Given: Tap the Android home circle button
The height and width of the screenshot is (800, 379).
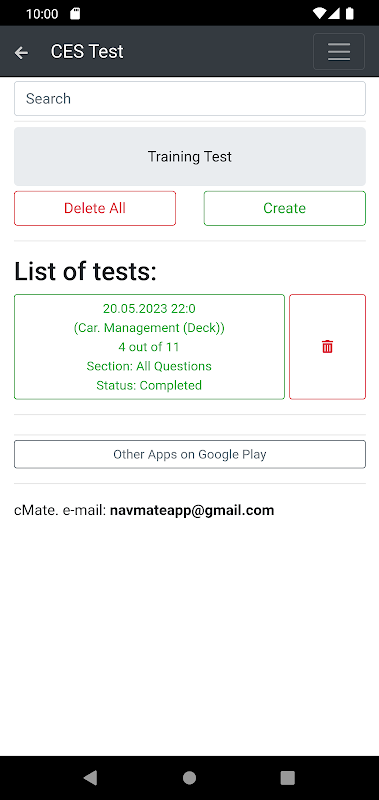Looking at the screenshot, I should pos(189,777).
